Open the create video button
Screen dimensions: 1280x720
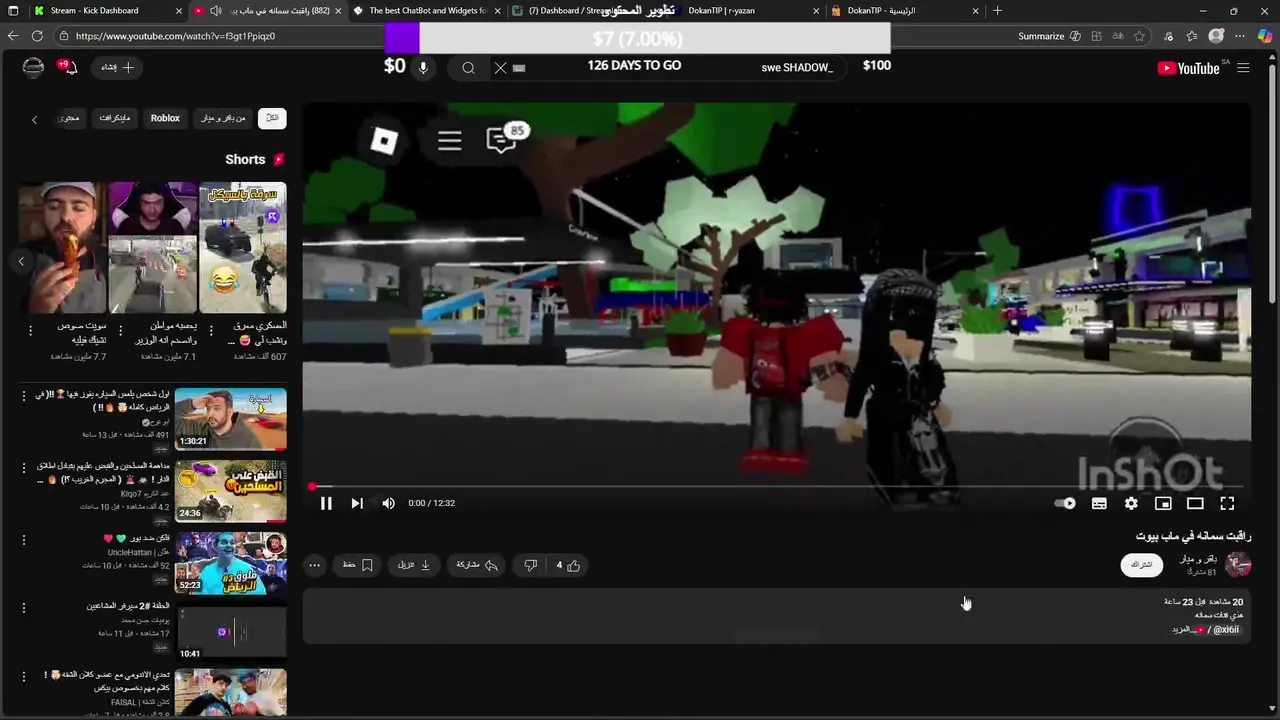click(117, 67)
